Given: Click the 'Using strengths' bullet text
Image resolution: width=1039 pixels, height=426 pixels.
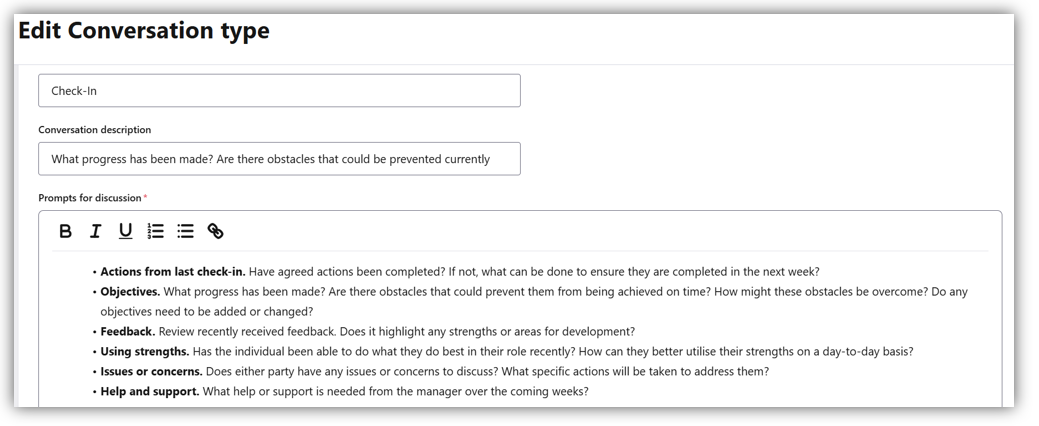Looking at the screenshot, I should 506,352.
